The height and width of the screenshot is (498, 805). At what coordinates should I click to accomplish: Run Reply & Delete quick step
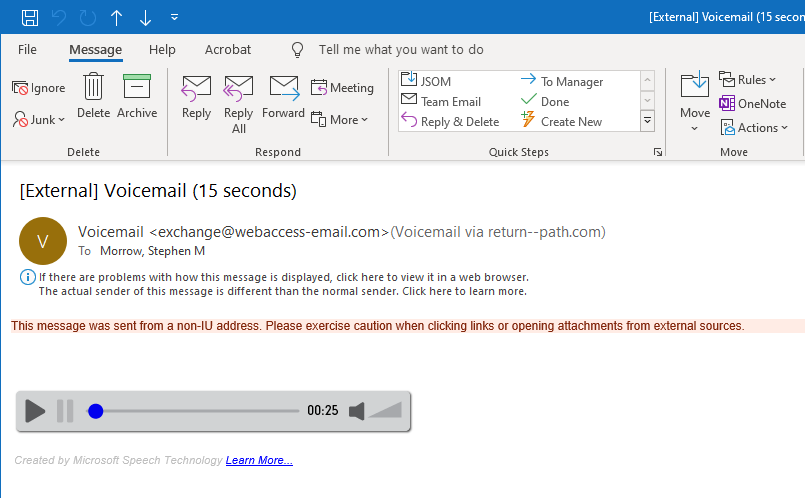tap(450, 122)
